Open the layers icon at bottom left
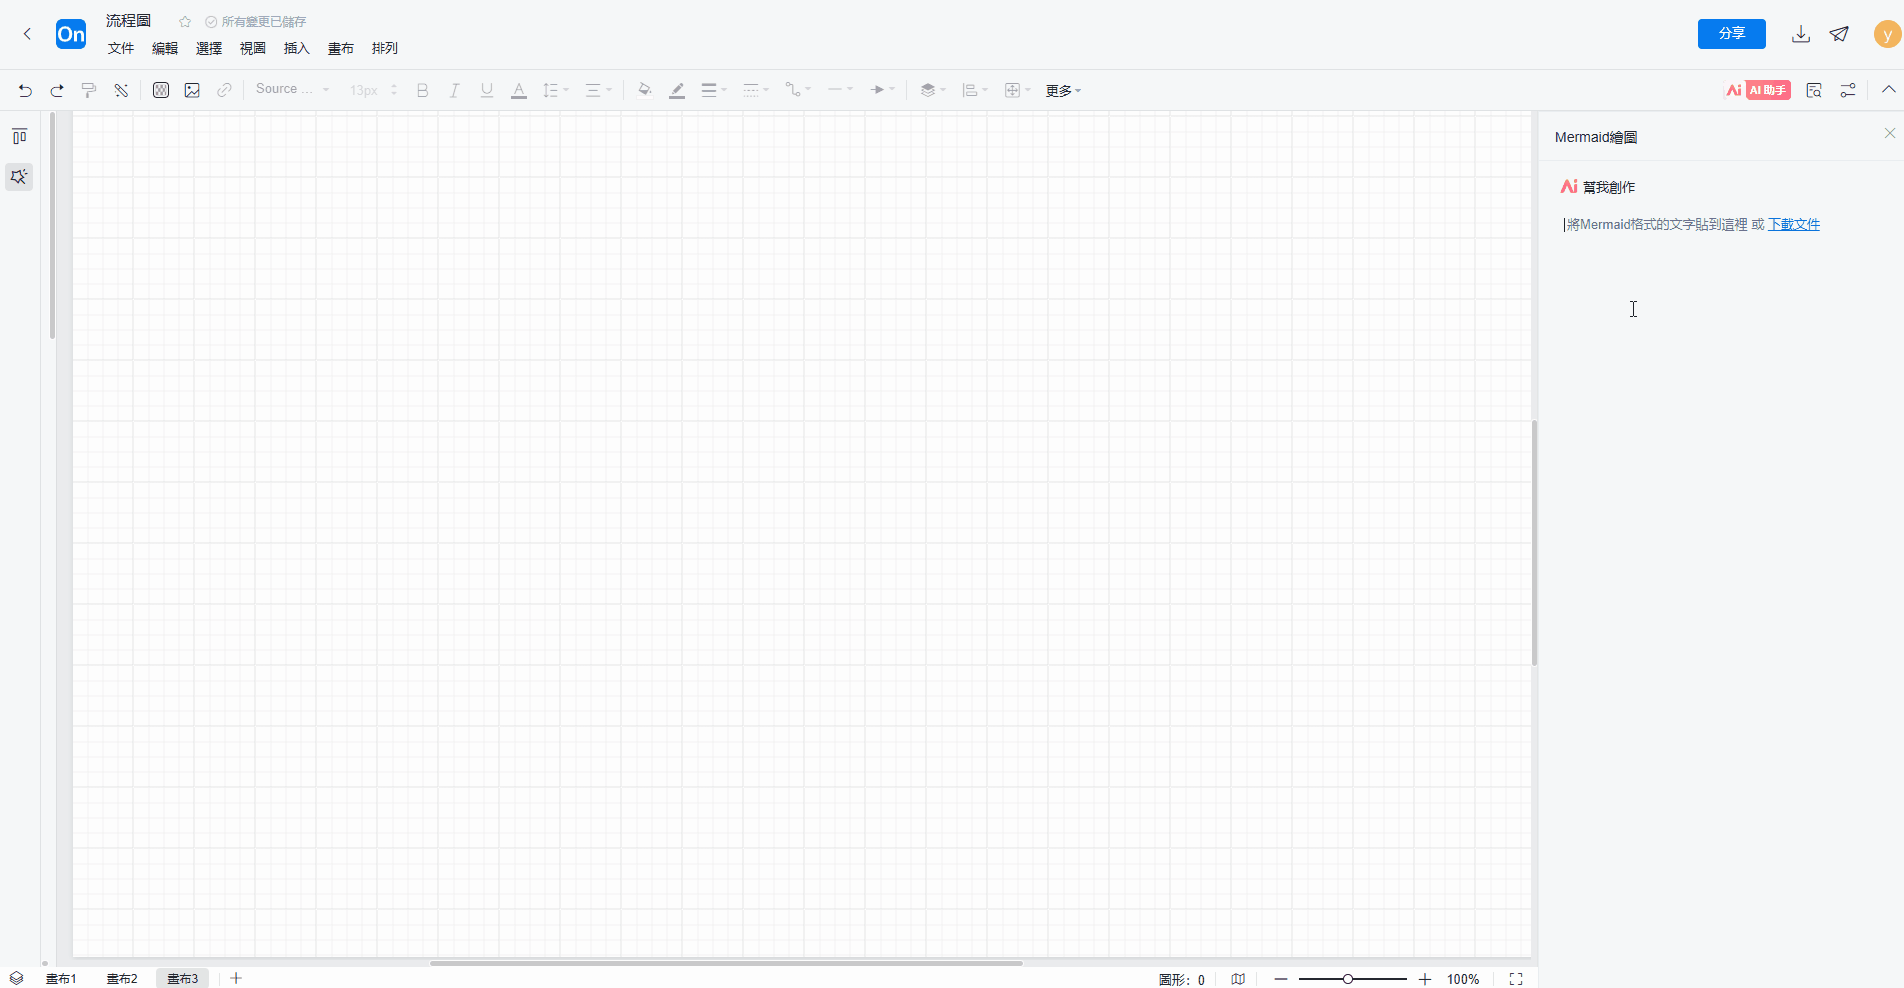Viewport: 1904px width, 988px height. point(16,978)
